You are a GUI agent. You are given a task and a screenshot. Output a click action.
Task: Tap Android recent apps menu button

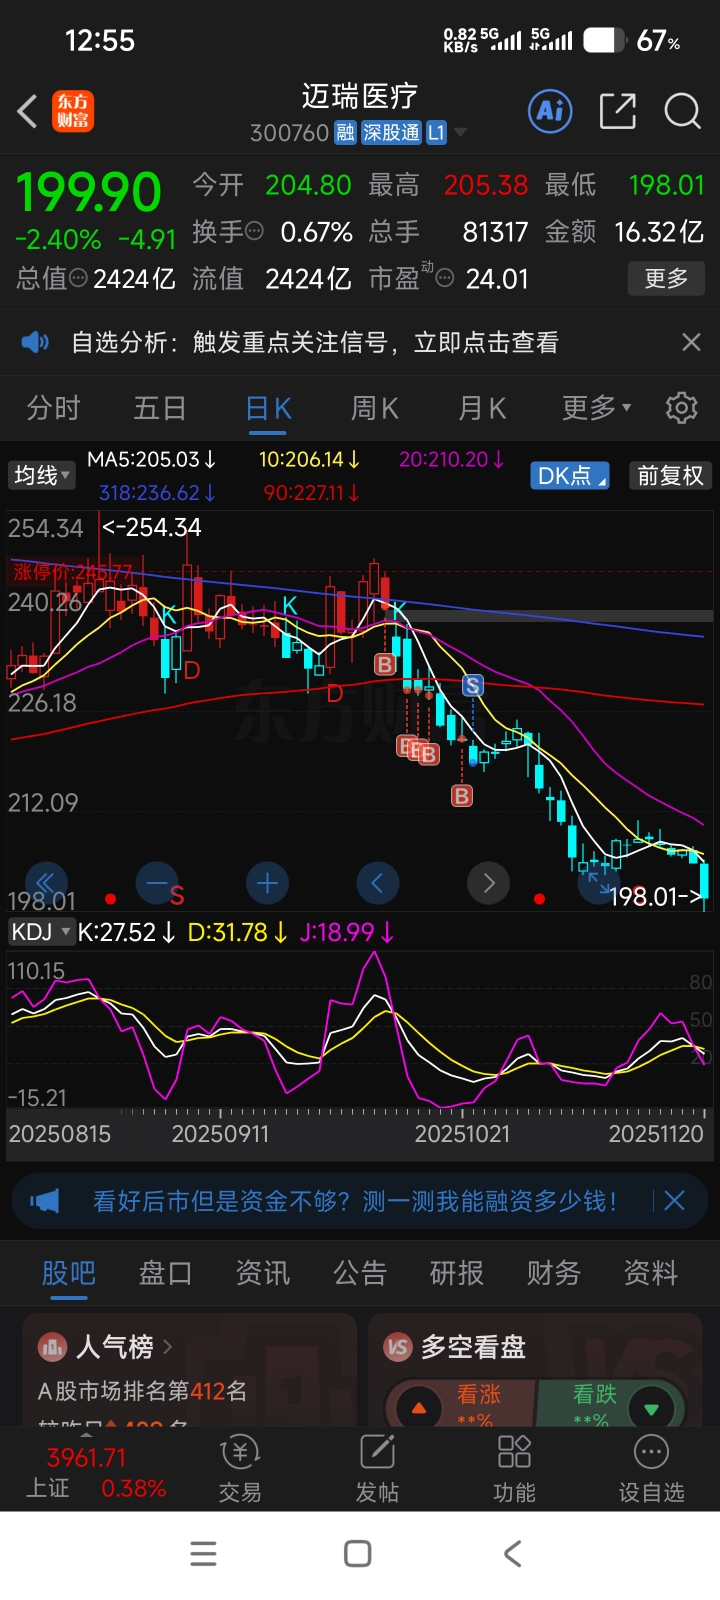[x=203, y=1553]
